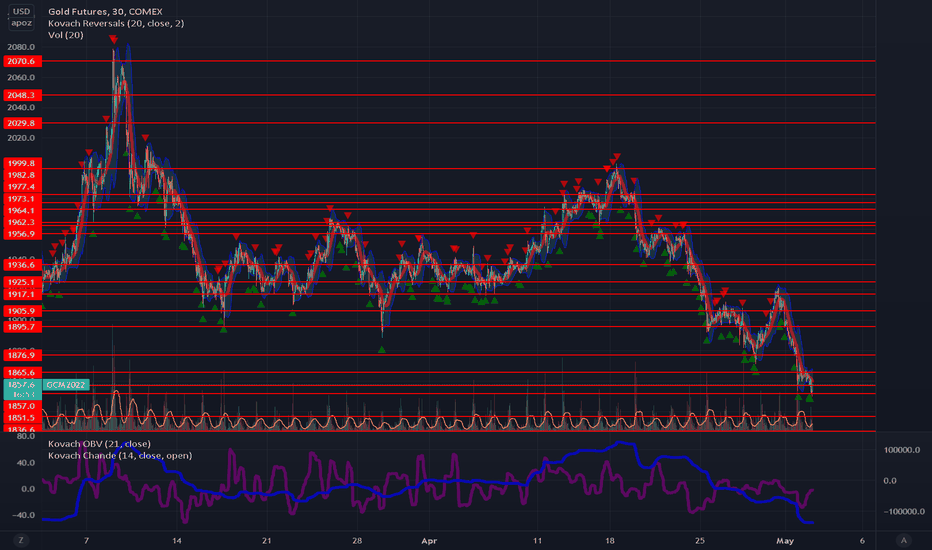
Task: Select the 1982.8 price level label
Action: point(21,175)
